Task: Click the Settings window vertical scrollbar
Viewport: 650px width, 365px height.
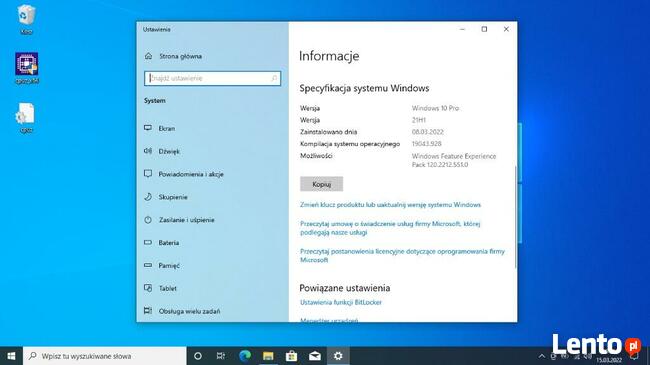Action: pyautogui.click(x=516, y=216)
